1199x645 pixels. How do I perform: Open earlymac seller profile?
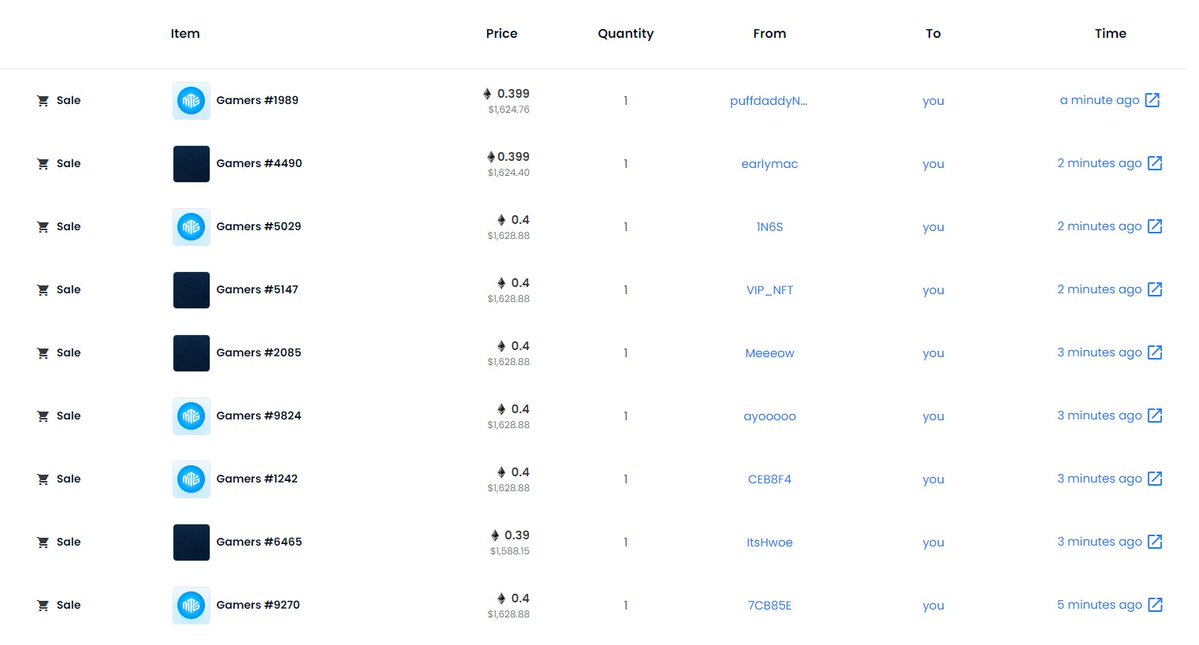[x=769, y=164]
